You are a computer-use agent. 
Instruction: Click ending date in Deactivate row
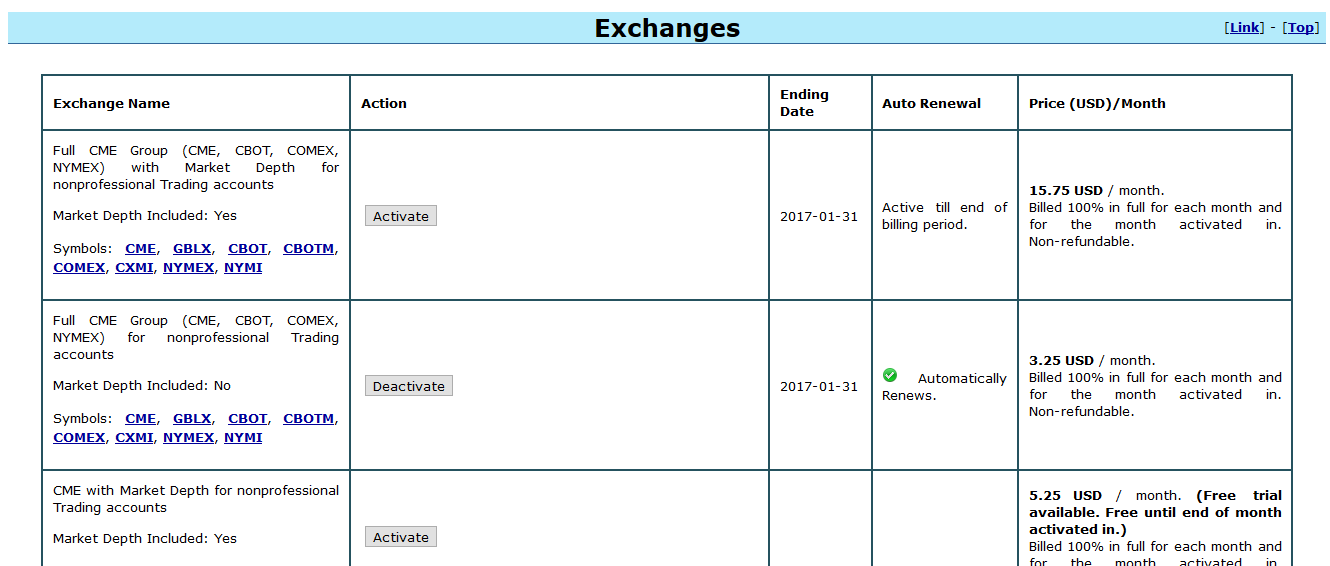point(819,386)
